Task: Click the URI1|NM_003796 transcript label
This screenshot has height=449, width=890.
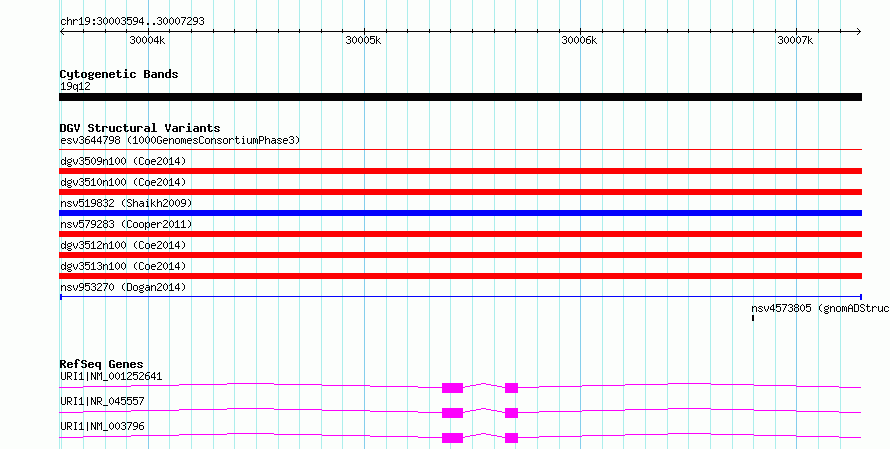Action: (x=102, y=426)
